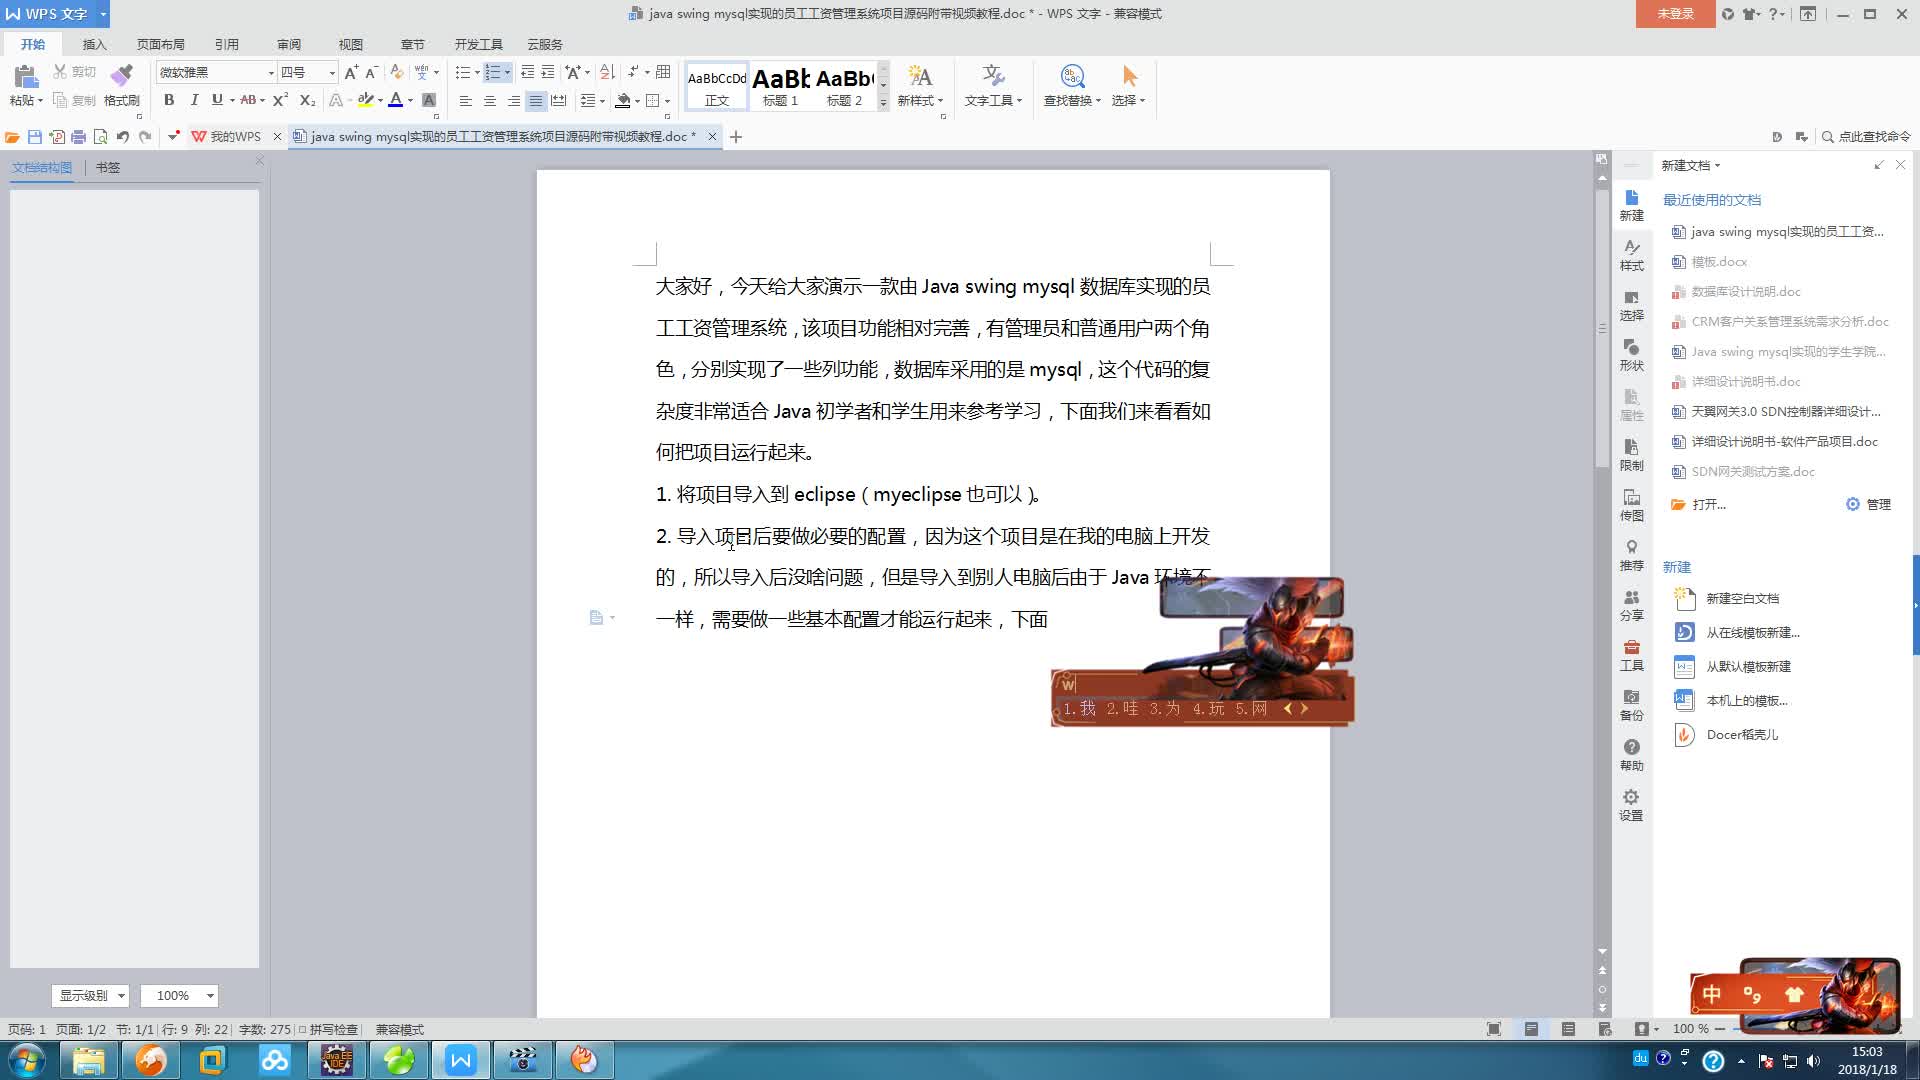Open the 样式 panel in right sidebar

pos(1631,255)
